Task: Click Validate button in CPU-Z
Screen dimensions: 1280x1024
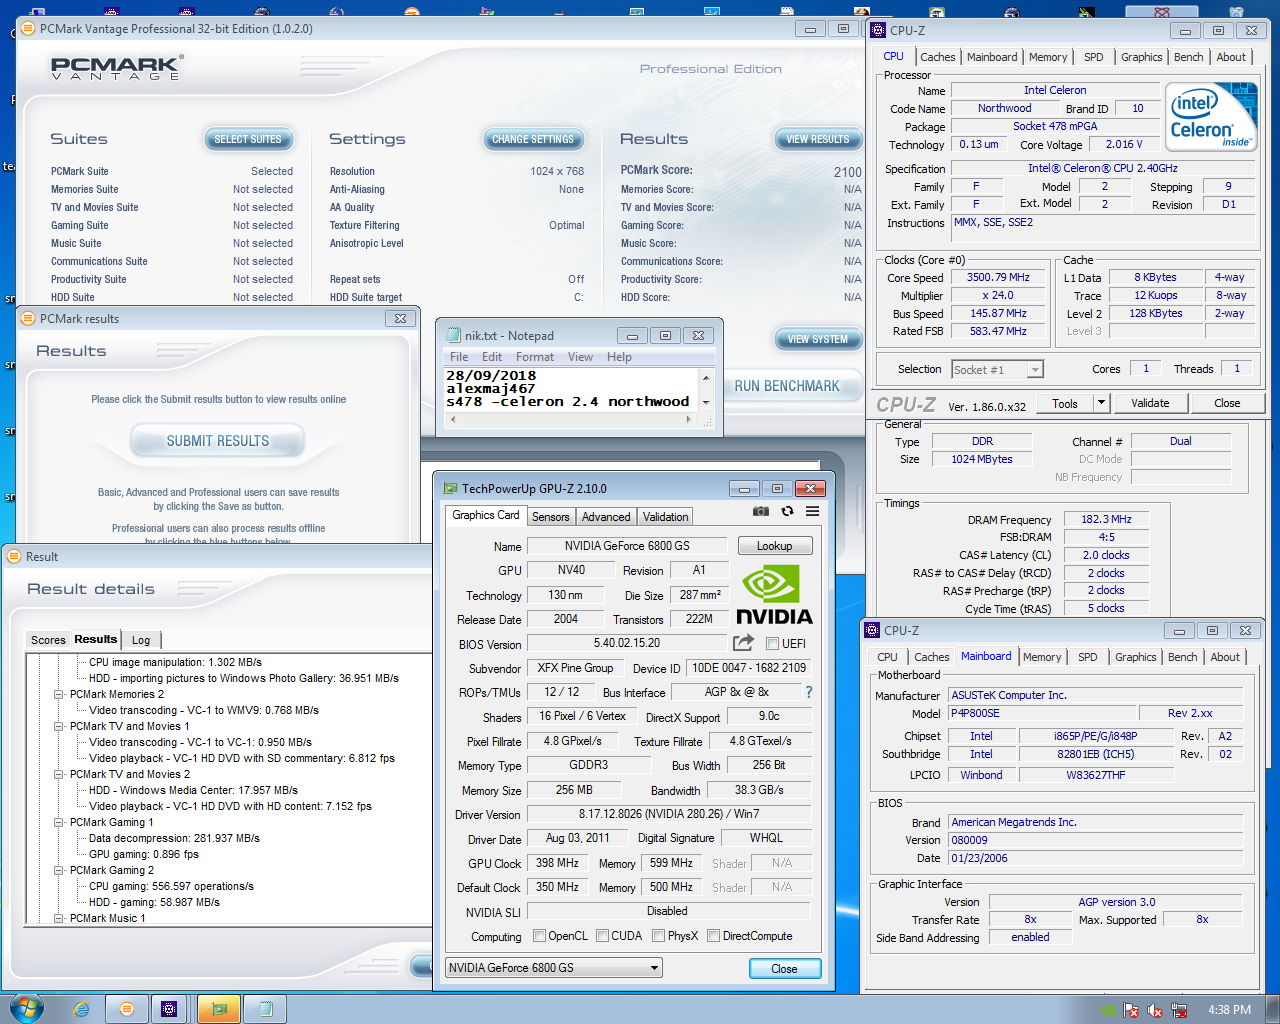Action: point(1150,403)
